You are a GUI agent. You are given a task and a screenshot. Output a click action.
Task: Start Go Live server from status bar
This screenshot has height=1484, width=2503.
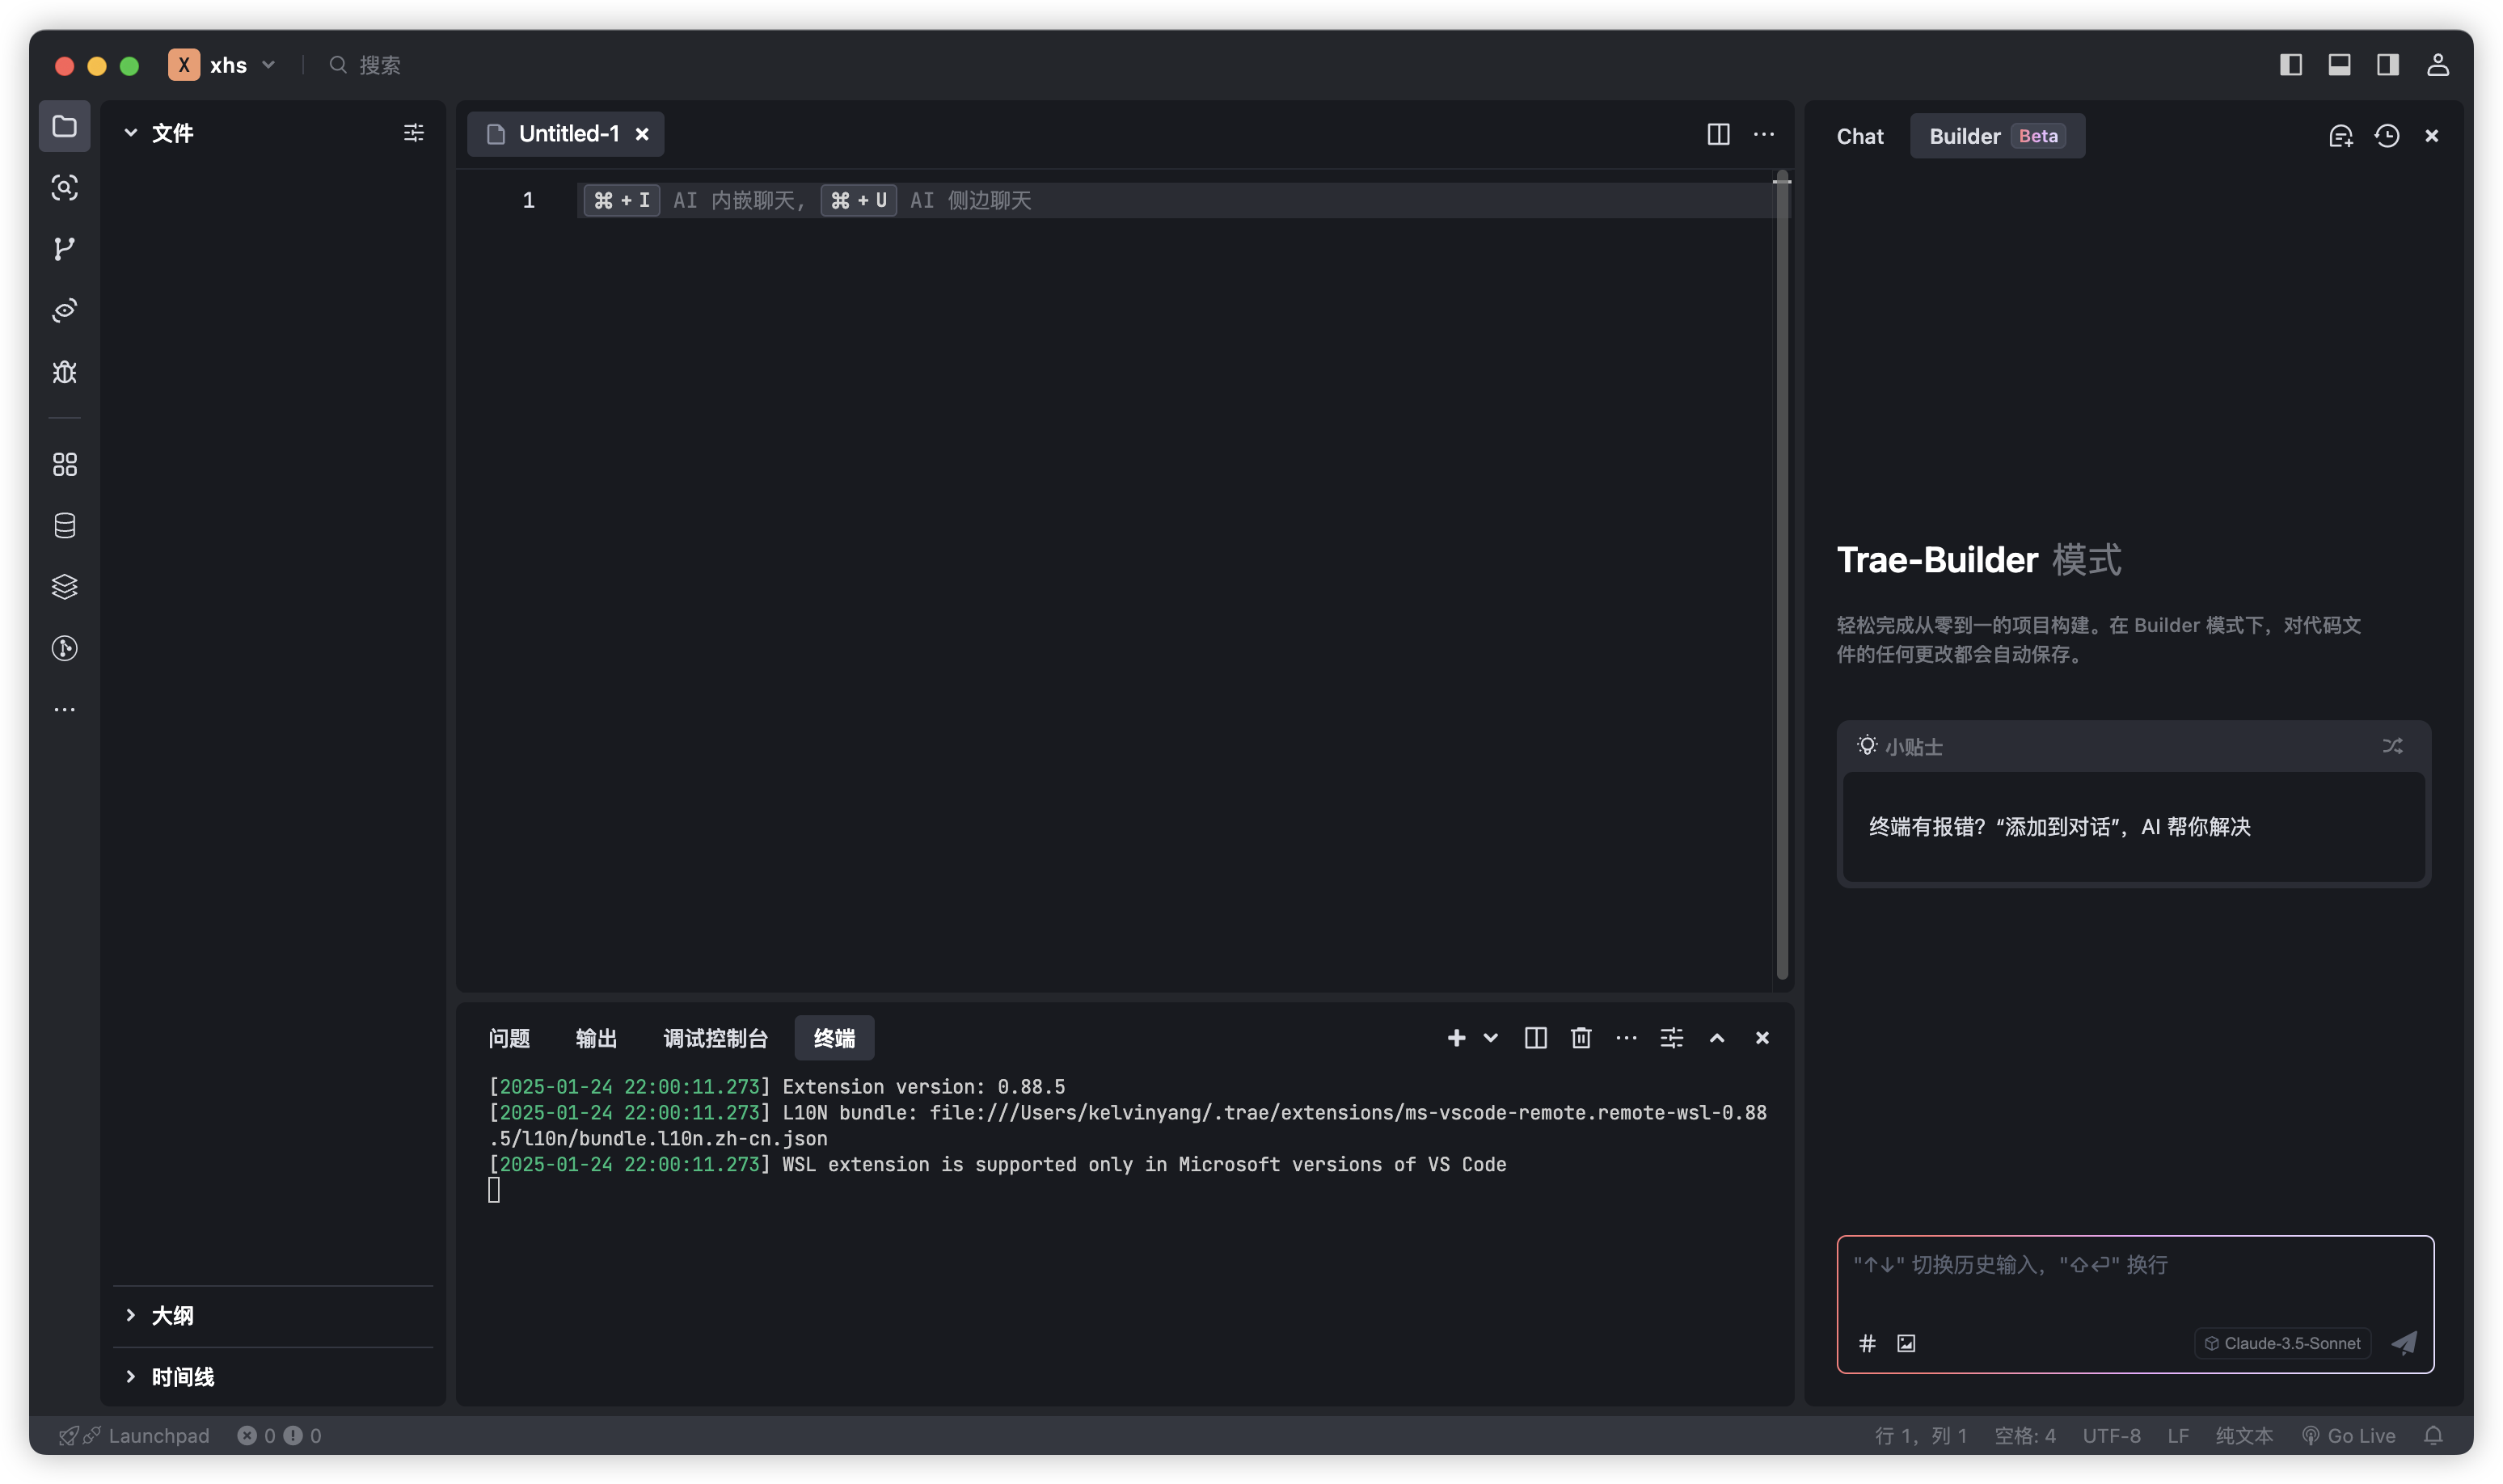pos(2348,1435)
